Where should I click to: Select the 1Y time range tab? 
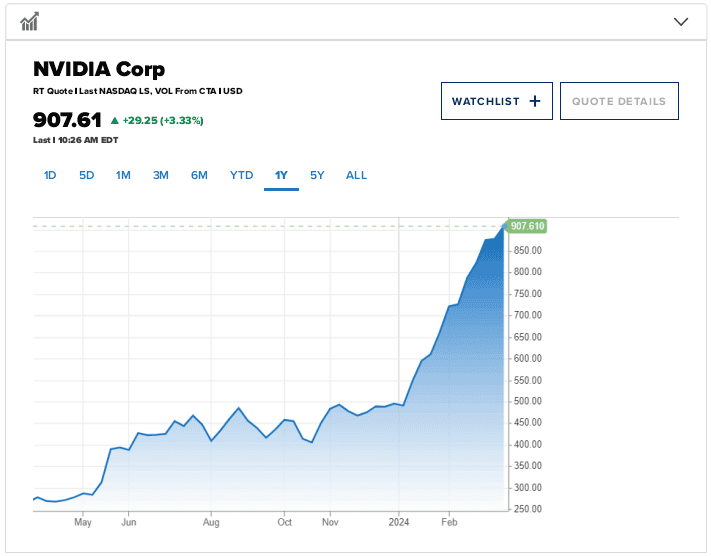tap(281, 176)
